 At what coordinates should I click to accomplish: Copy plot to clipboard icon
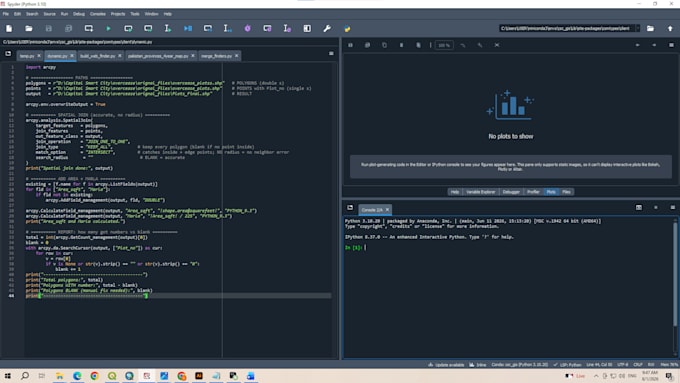pos(384,45)
